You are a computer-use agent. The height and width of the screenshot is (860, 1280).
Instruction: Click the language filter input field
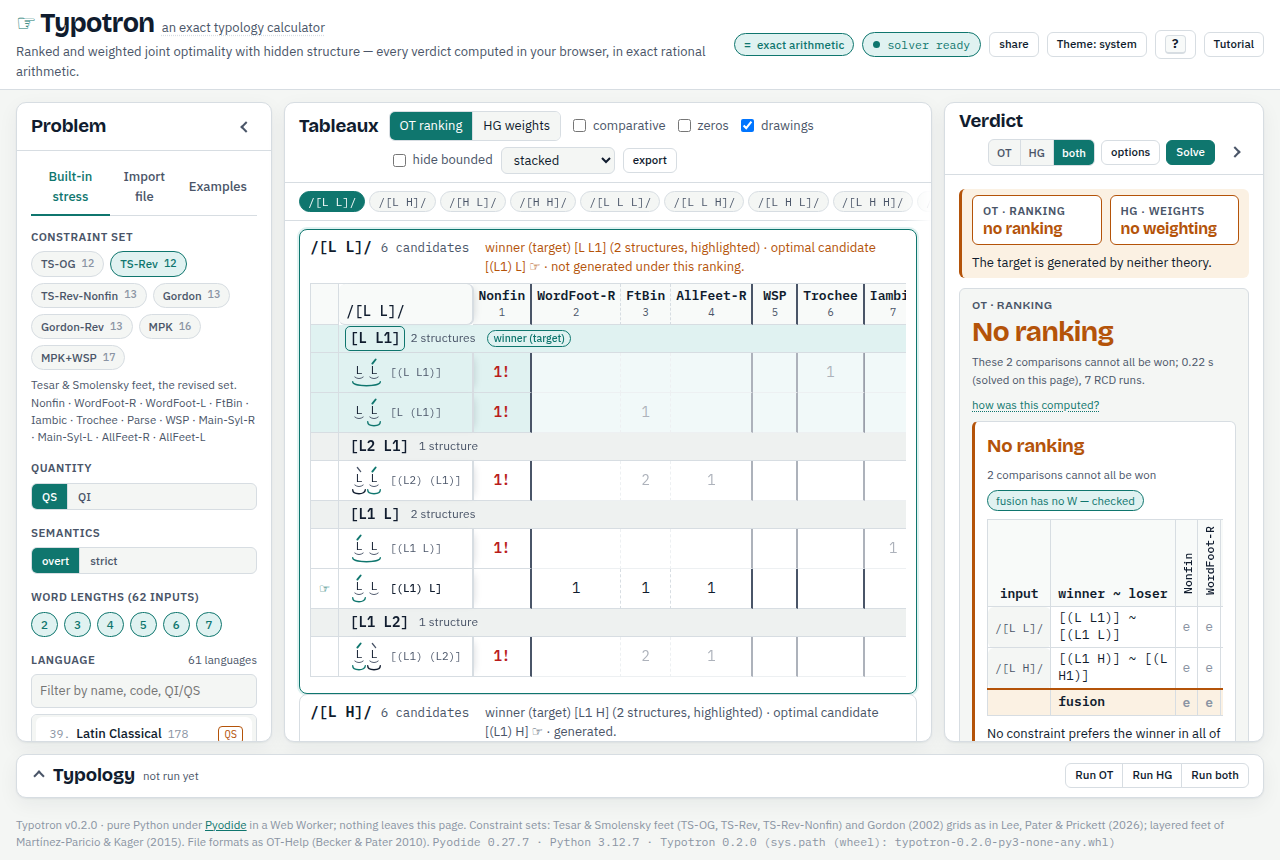pyautogui.click(x=144, y=691)
